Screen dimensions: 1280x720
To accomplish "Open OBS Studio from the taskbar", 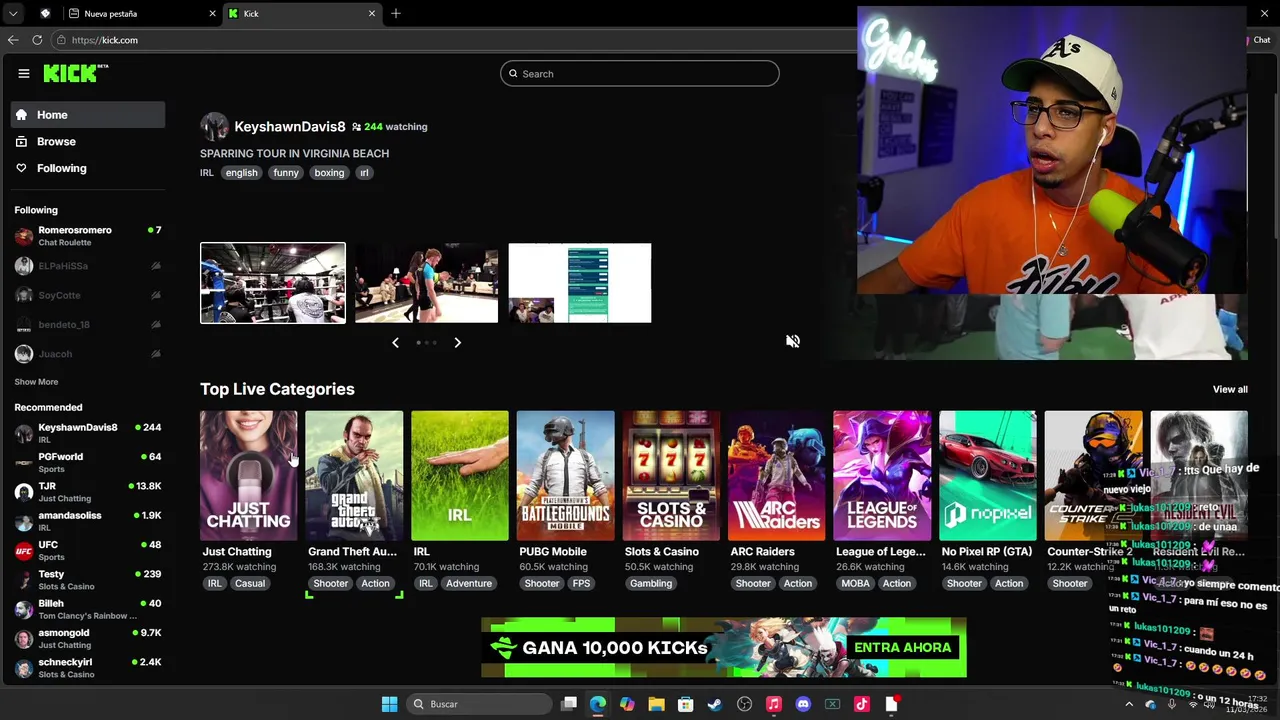I will click(x=744, y=704).
